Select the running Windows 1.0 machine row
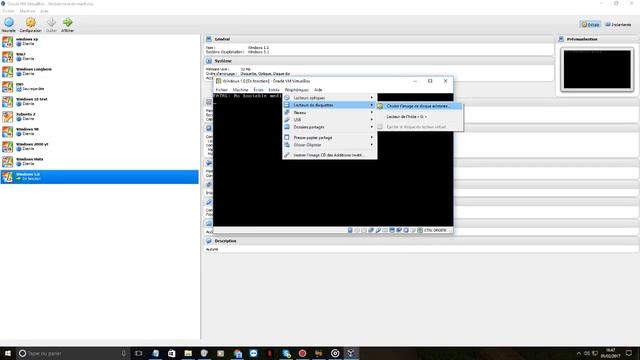Image resolution: width=640 pixels, height=360 pixels. (100, 177)
